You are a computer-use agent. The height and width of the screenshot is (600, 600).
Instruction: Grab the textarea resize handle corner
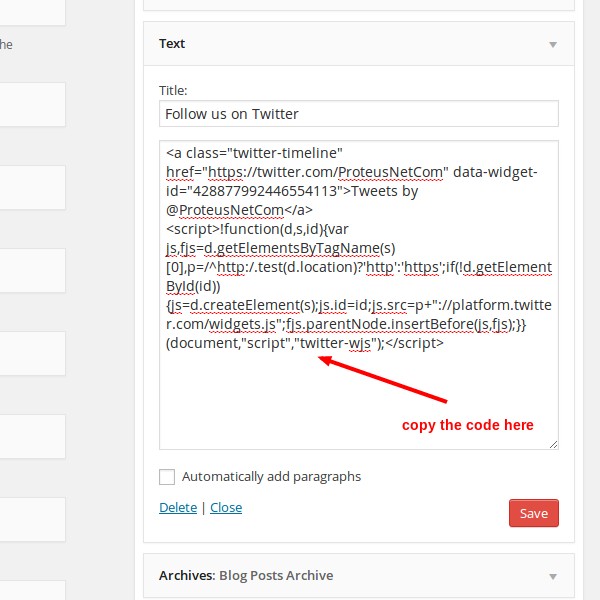pyautogui.click(x=553, y=444)
